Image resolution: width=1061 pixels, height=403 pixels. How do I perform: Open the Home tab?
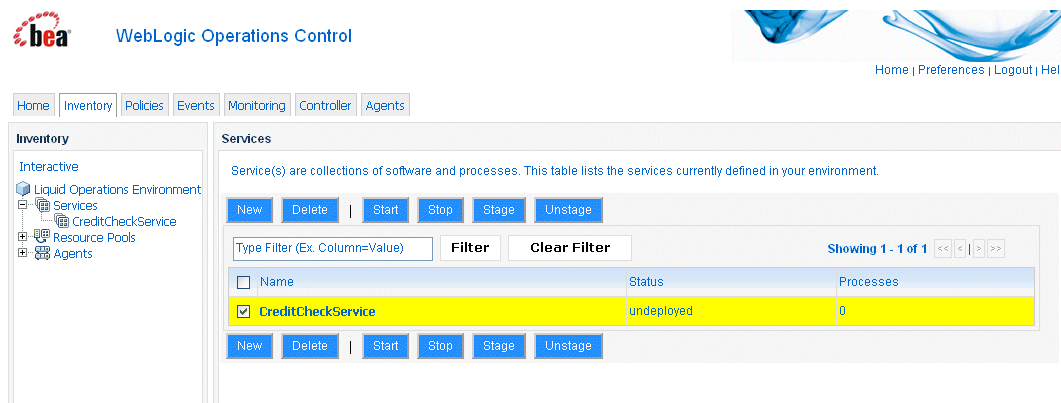[x=33, y=105]
